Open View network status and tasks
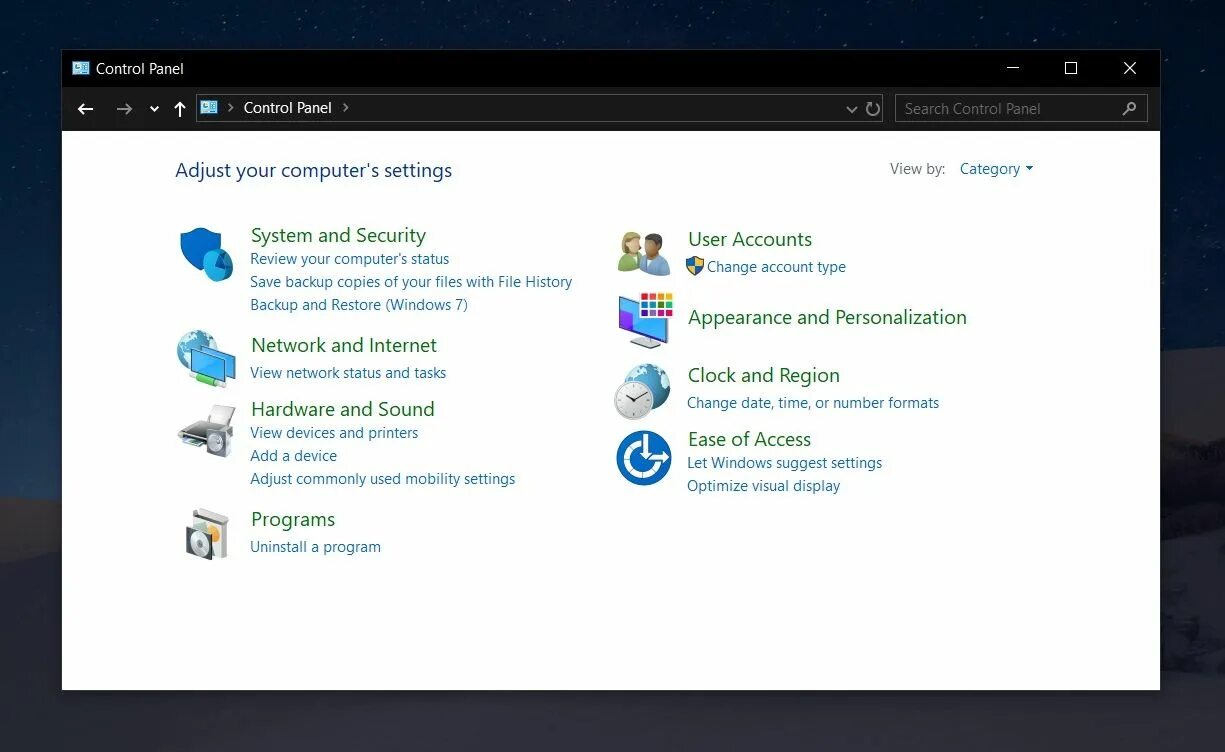Viewport: 1225px width, 752px height. [348, 373]
